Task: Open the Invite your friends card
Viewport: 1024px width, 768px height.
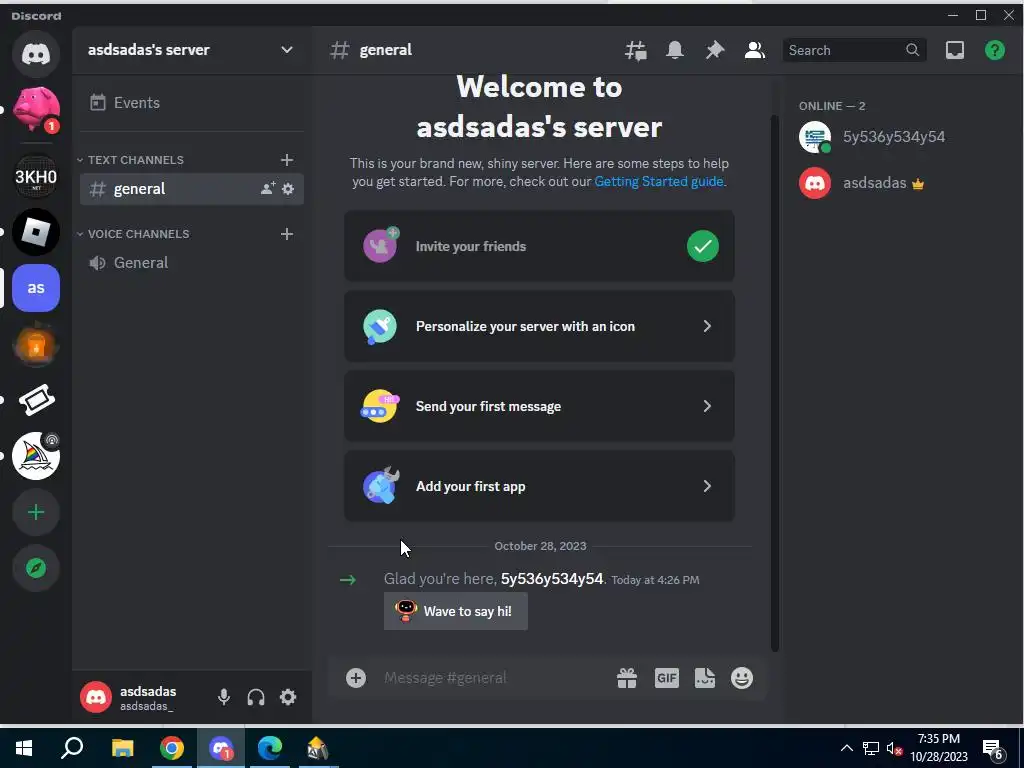Action: click(x=539, y=246)
